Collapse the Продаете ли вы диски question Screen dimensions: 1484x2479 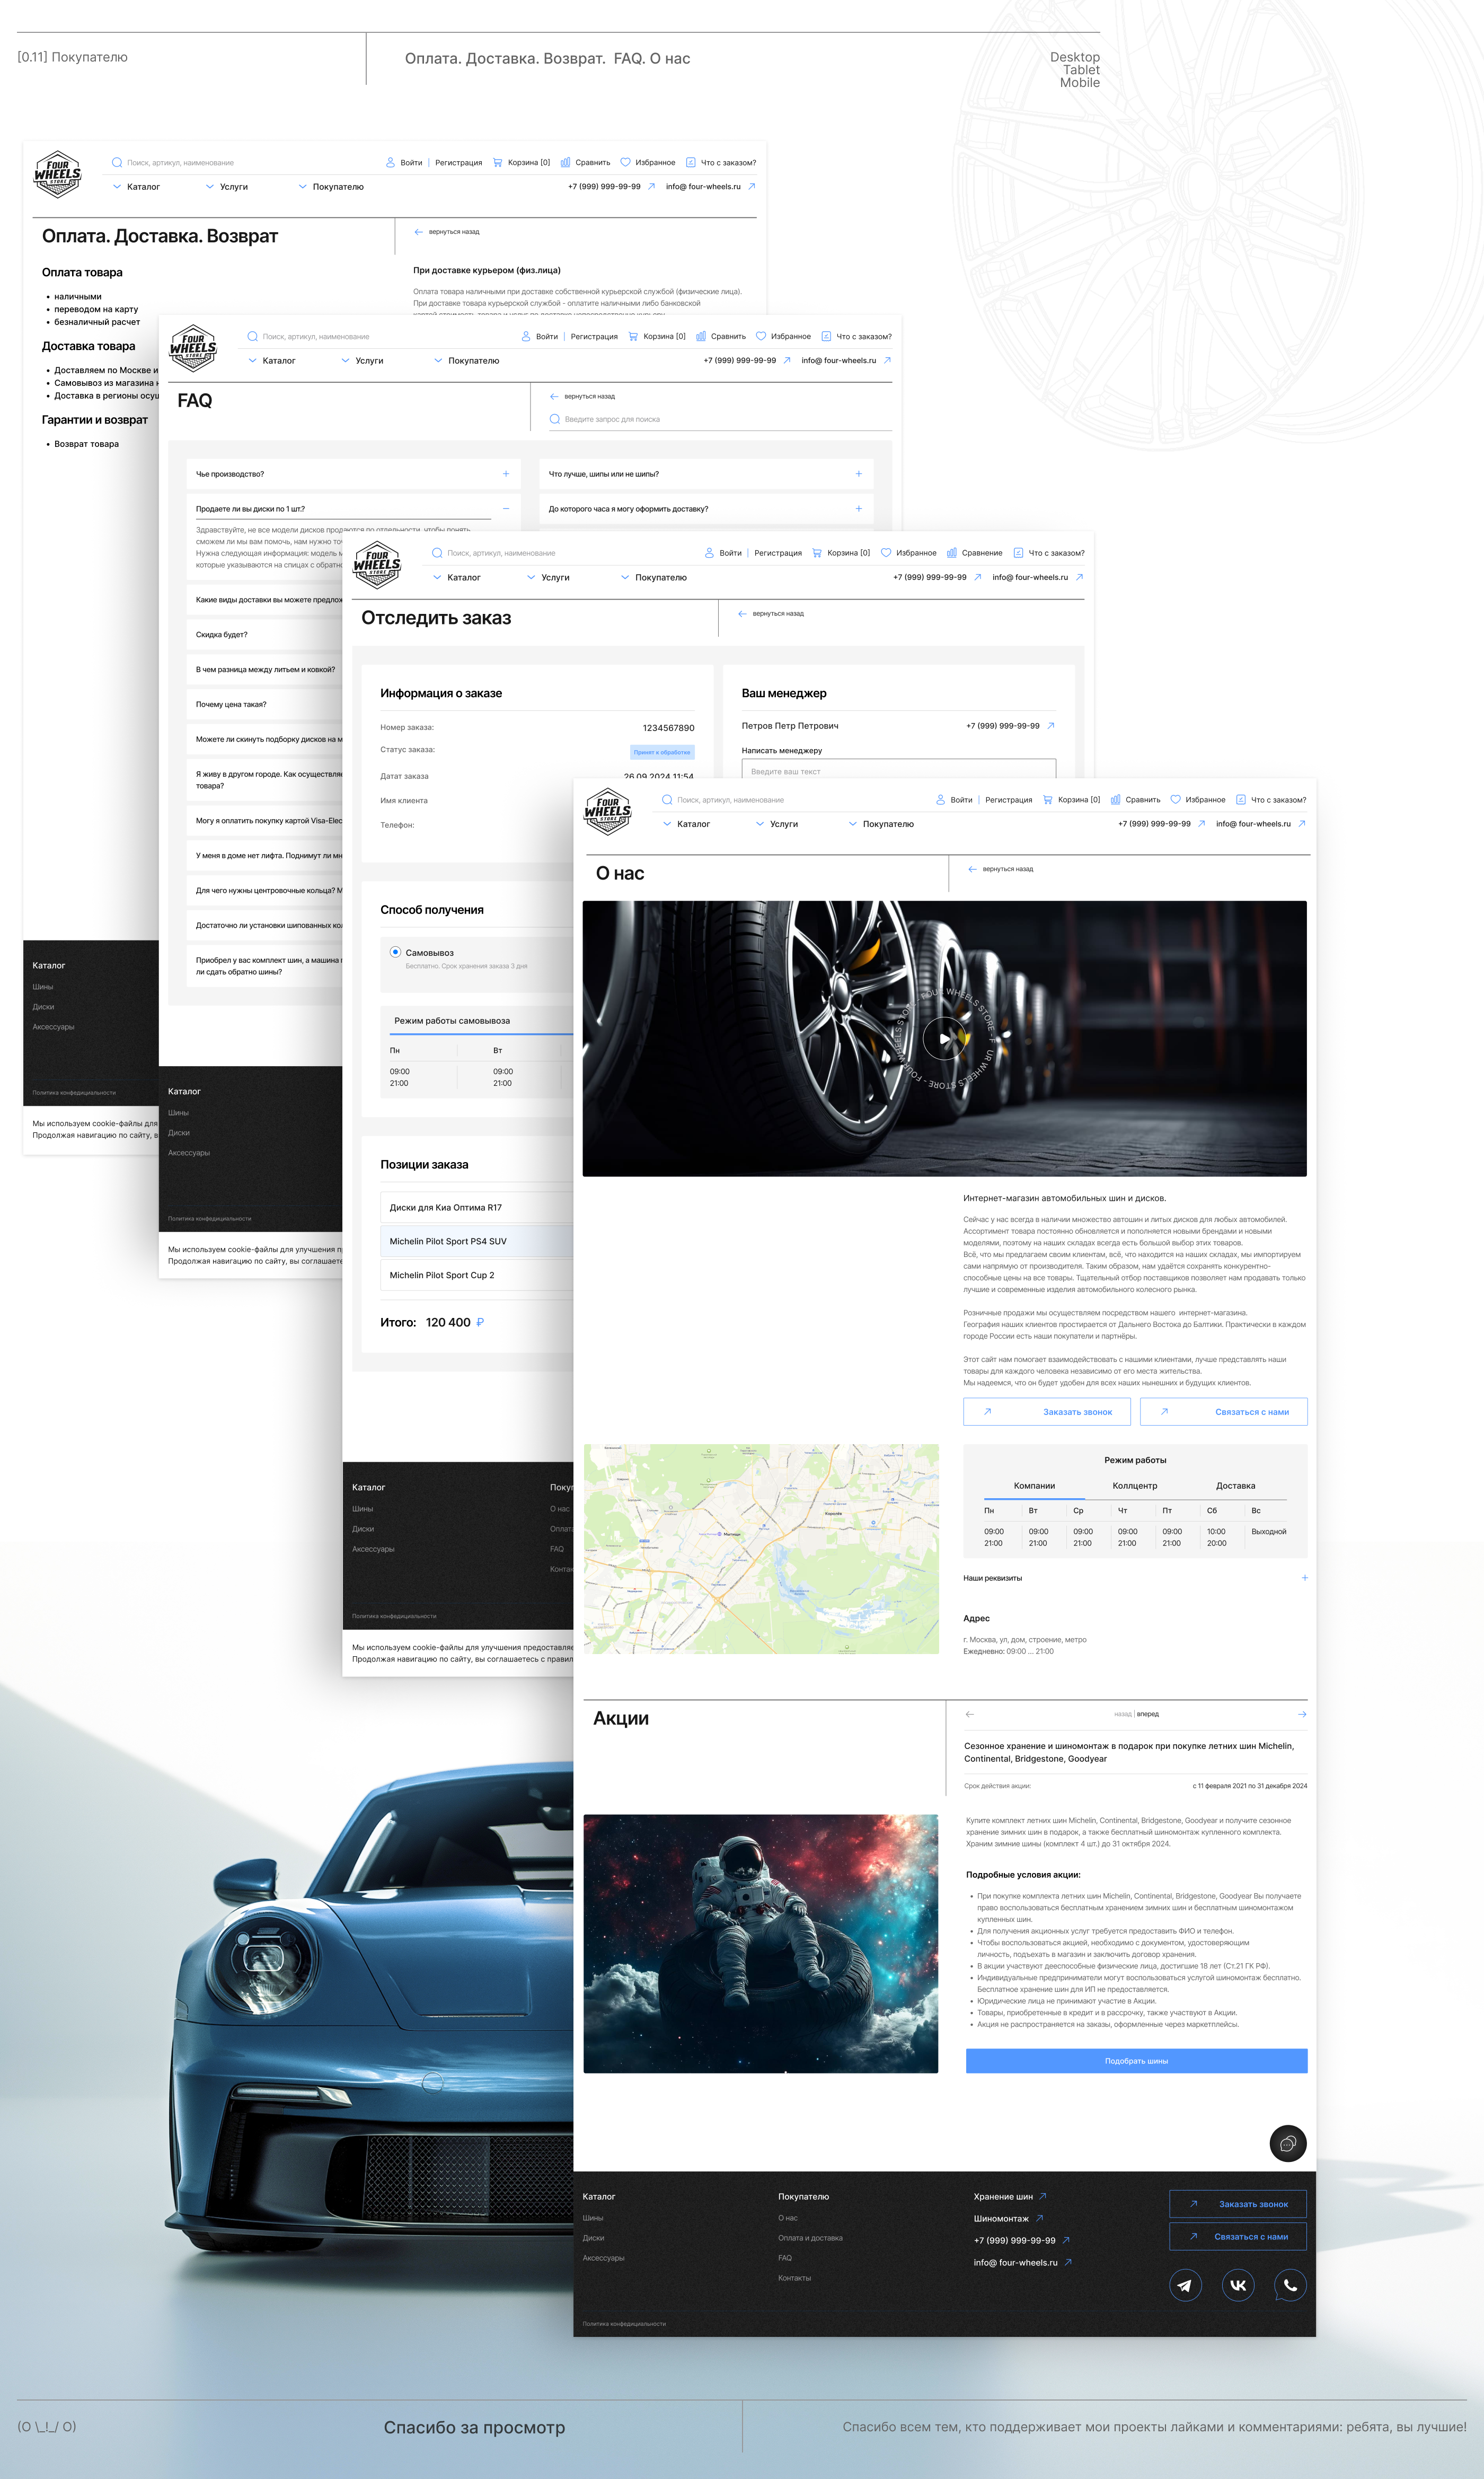506,509
